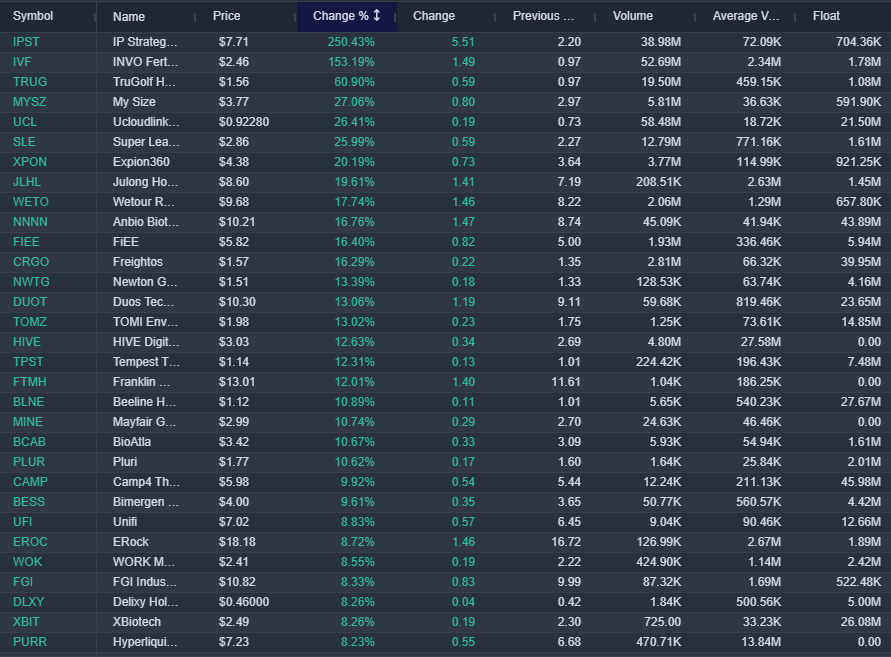Open the FTMH ticker symbol
The image size is (891, 657).
point(30,382)
